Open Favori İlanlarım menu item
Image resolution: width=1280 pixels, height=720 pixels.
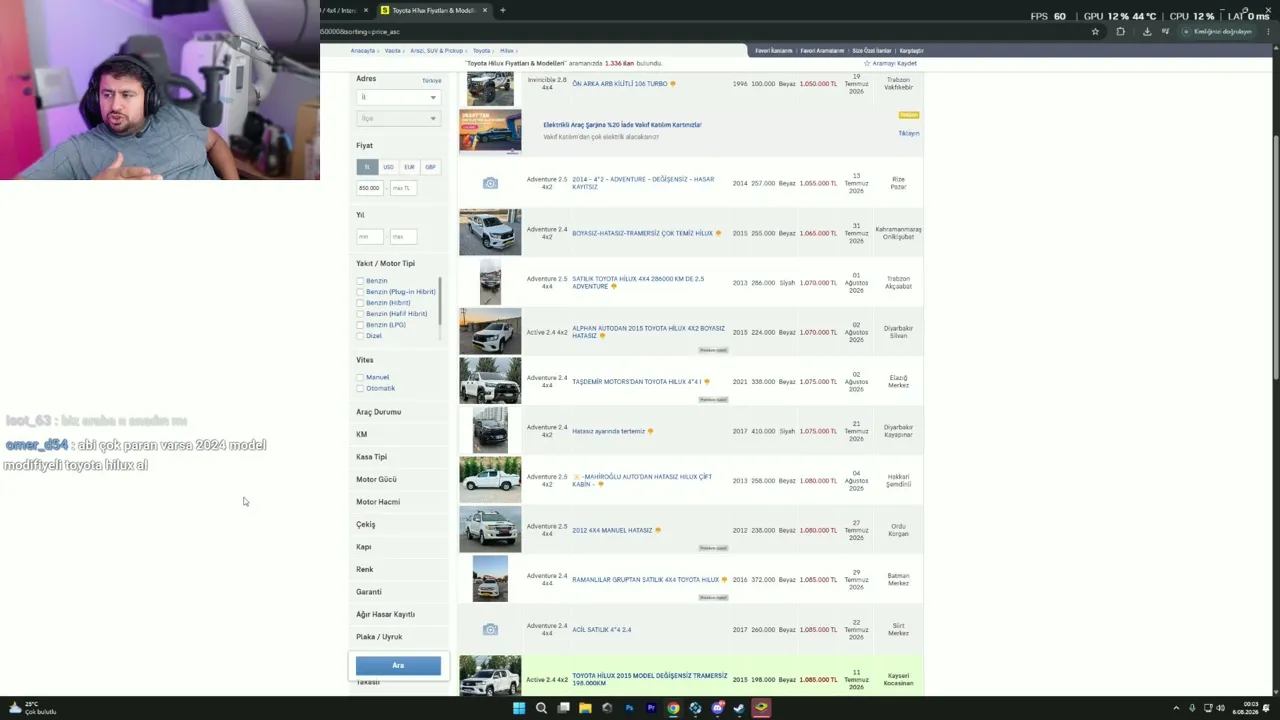pyautogui.click(x=774, y=51)
